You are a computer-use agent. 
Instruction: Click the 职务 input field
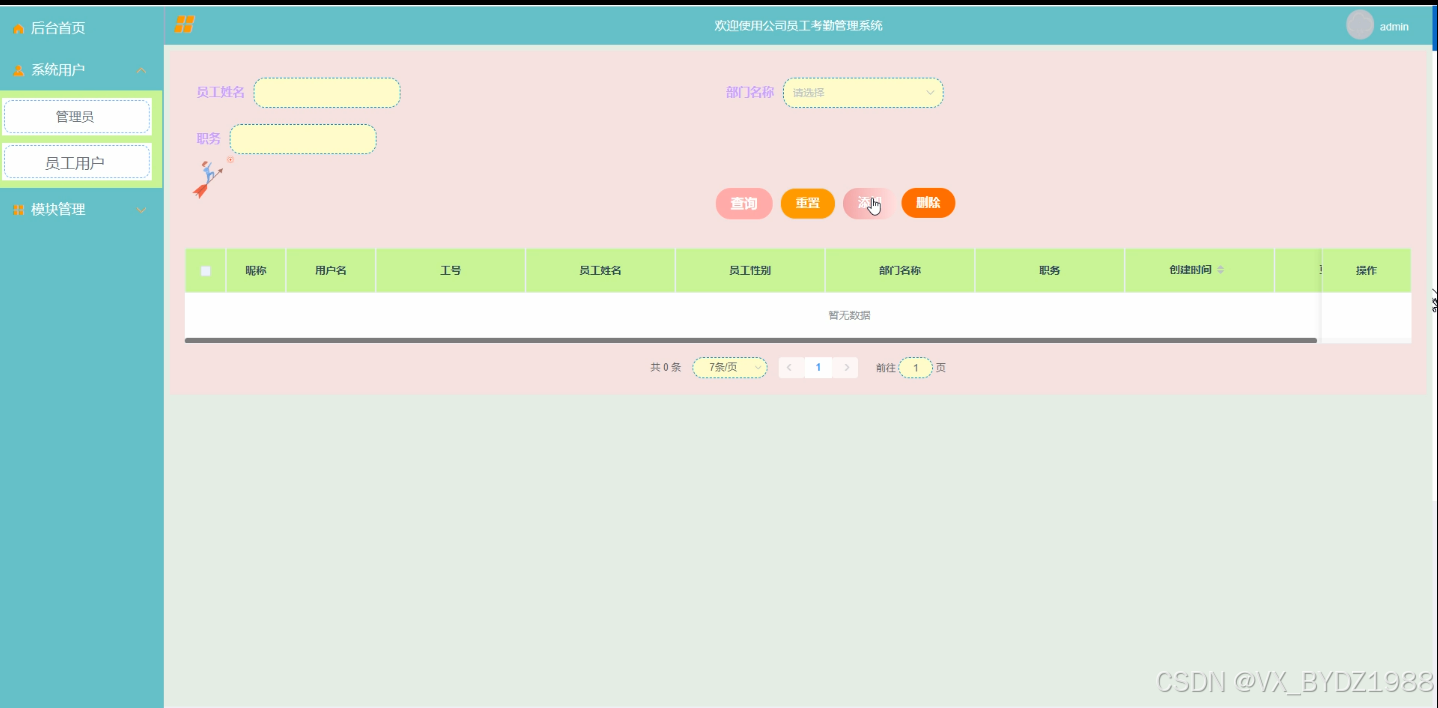click(x=303, y=139)
